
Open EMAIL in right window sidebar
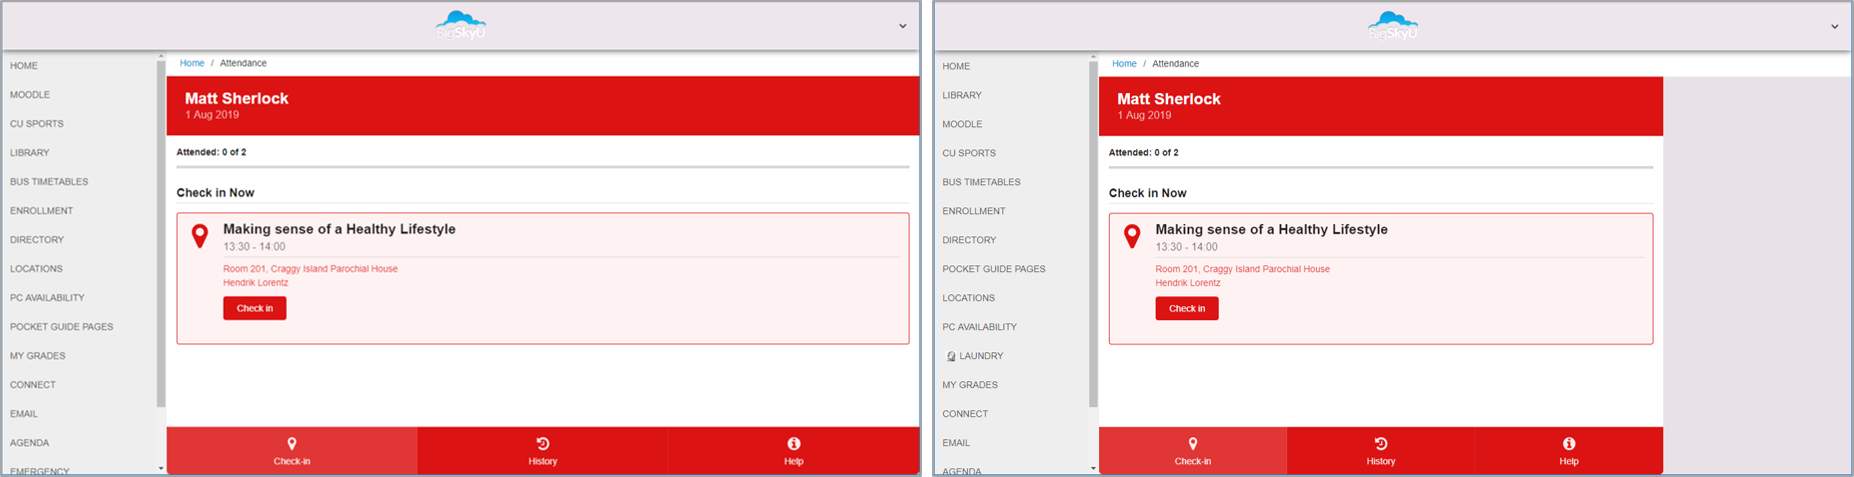click(x=956, y=443)
